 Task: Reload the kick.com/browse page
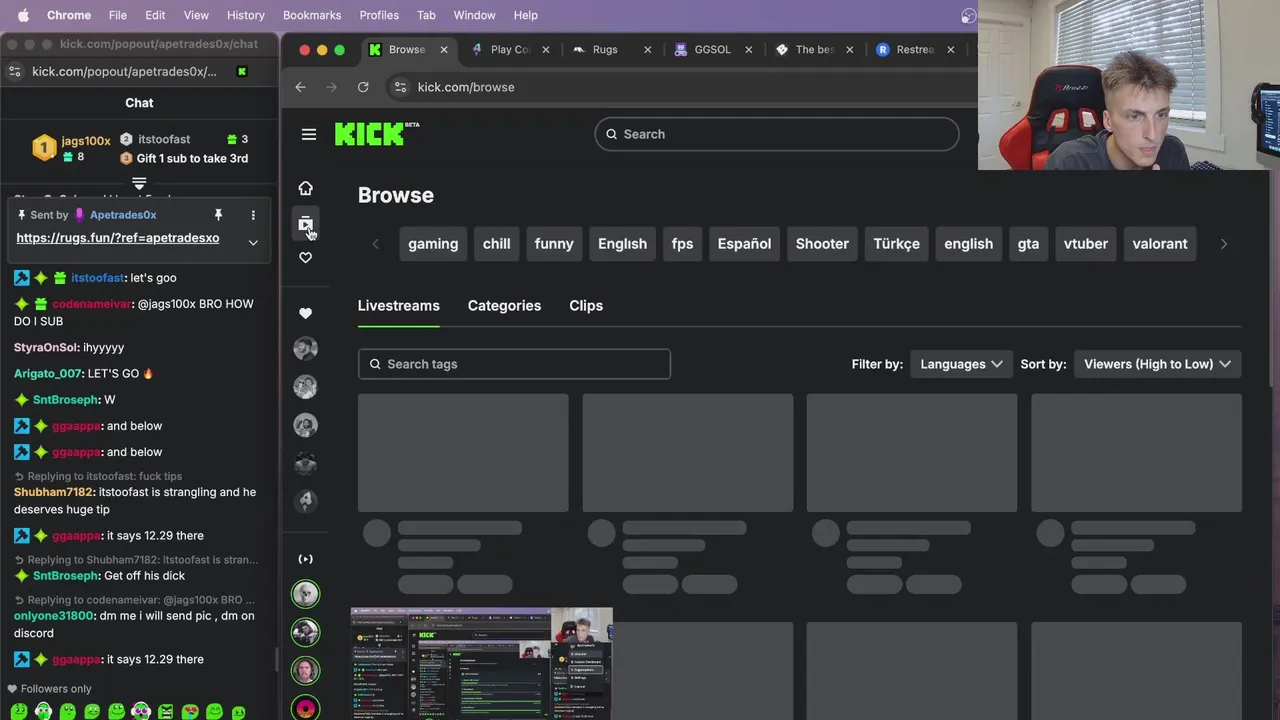point(363,87)
